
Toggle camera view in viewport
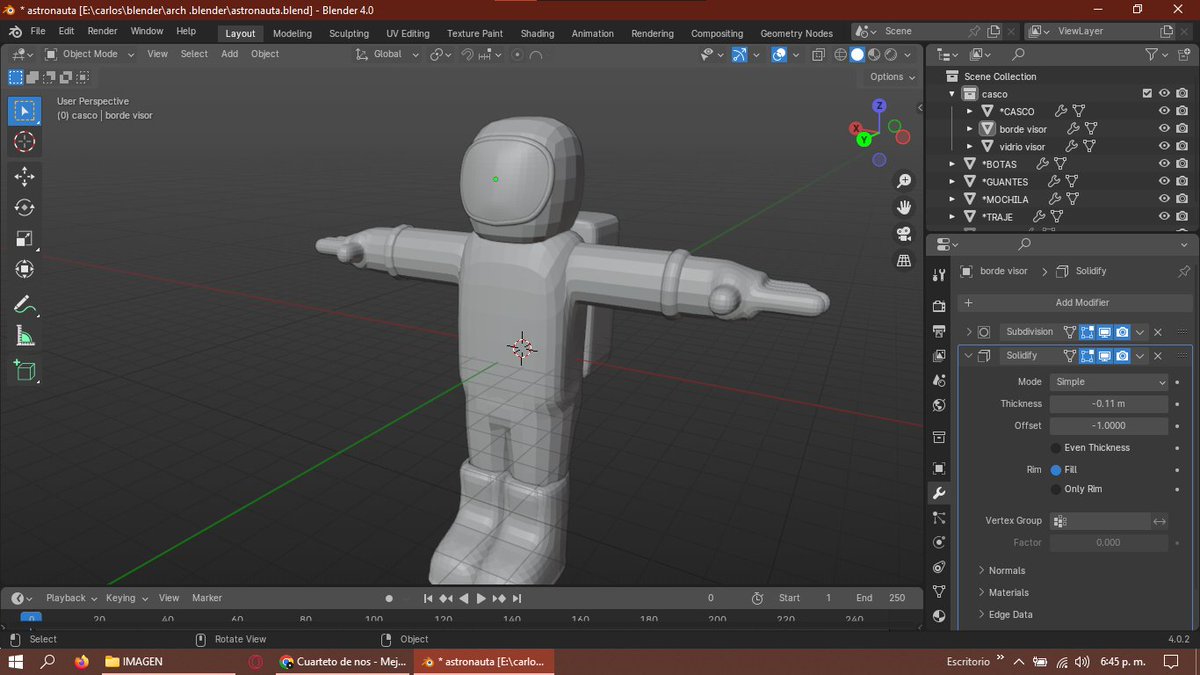click(904, 234)
